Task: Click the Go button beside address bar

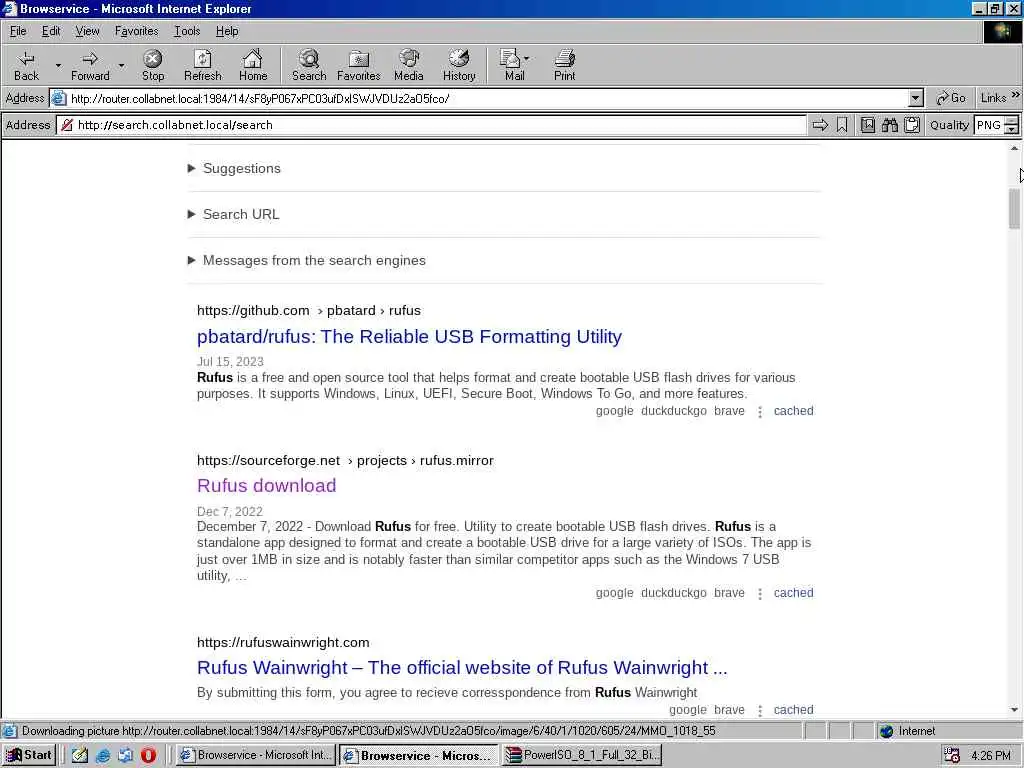Action: click(950, 98)
